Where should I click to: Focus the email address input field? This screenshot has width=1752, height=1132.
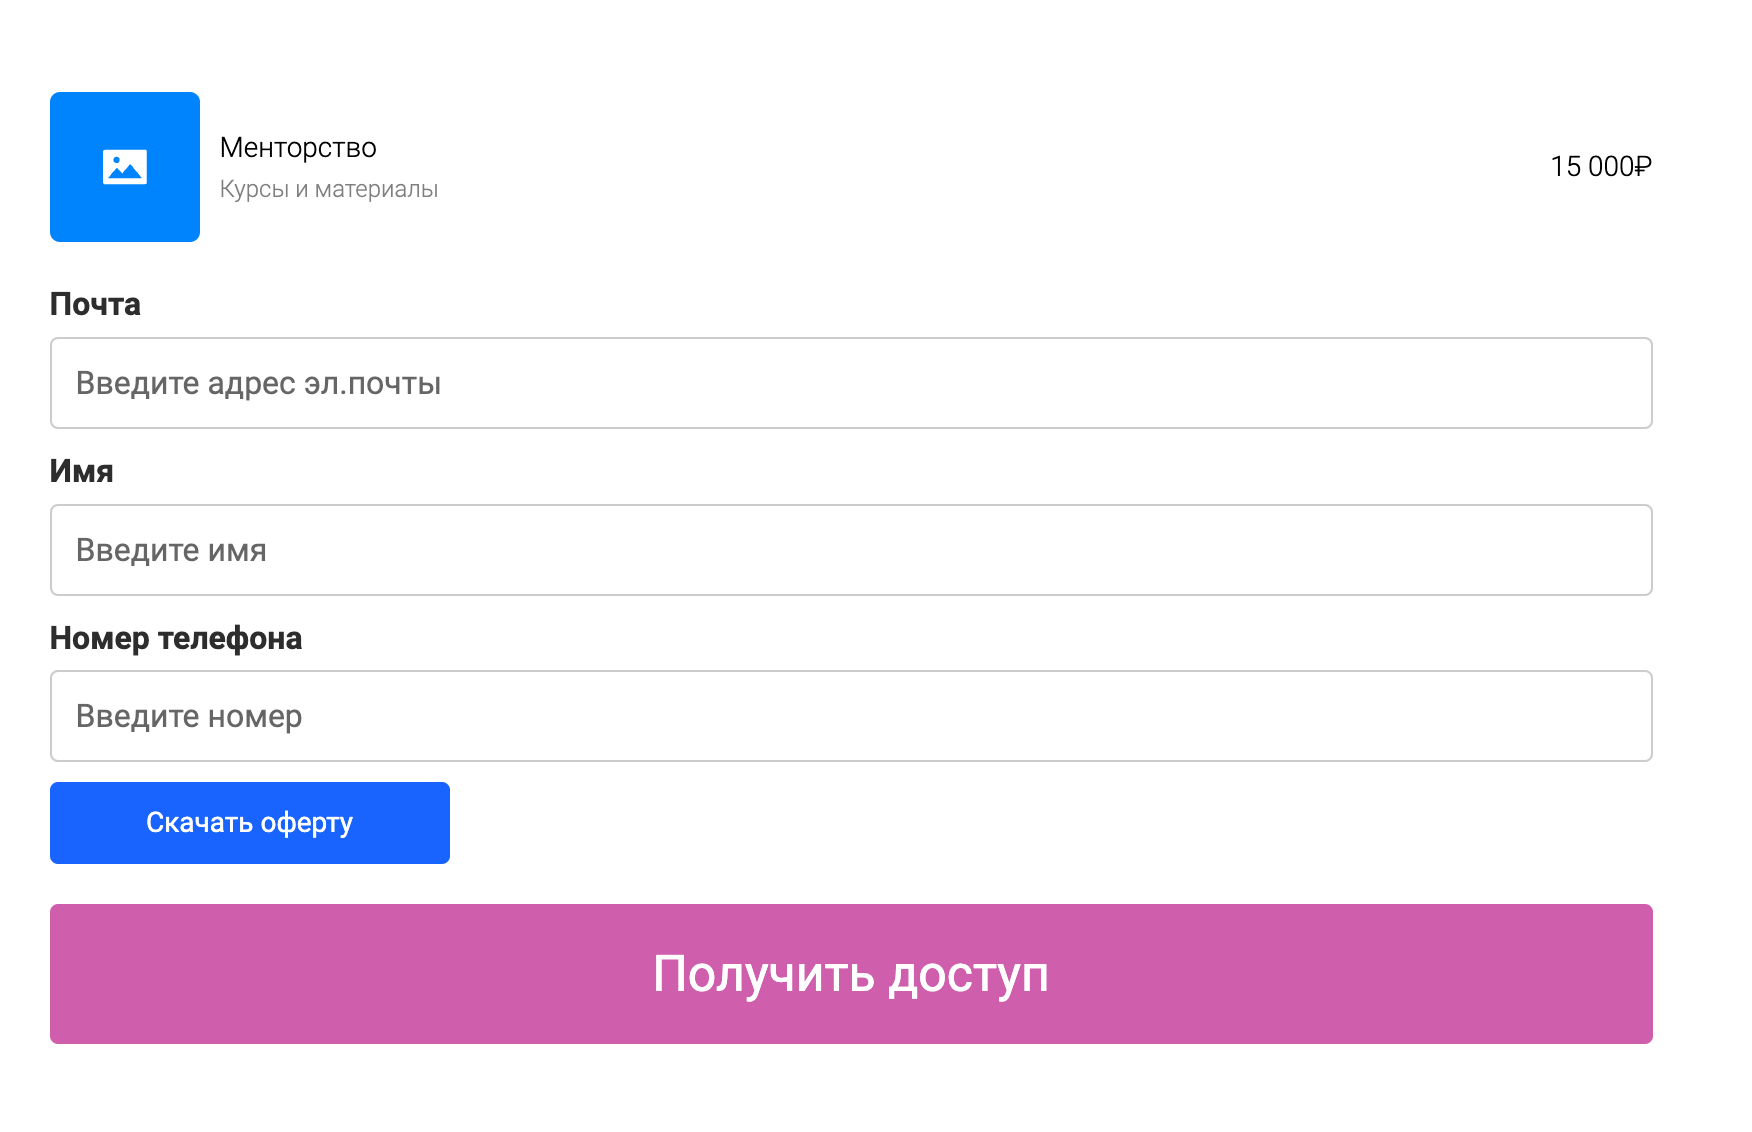tap(1000, 383)
